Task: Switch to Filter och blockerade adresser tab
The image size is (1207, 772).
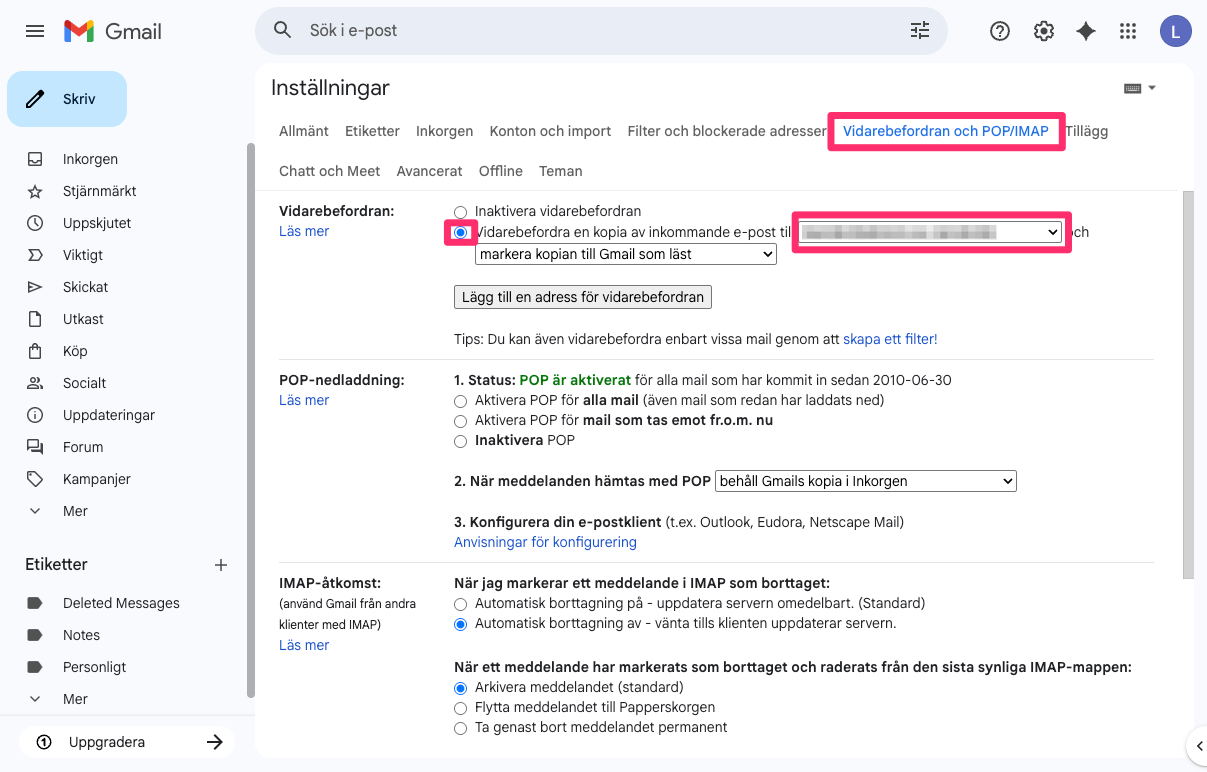Action: 726,131
